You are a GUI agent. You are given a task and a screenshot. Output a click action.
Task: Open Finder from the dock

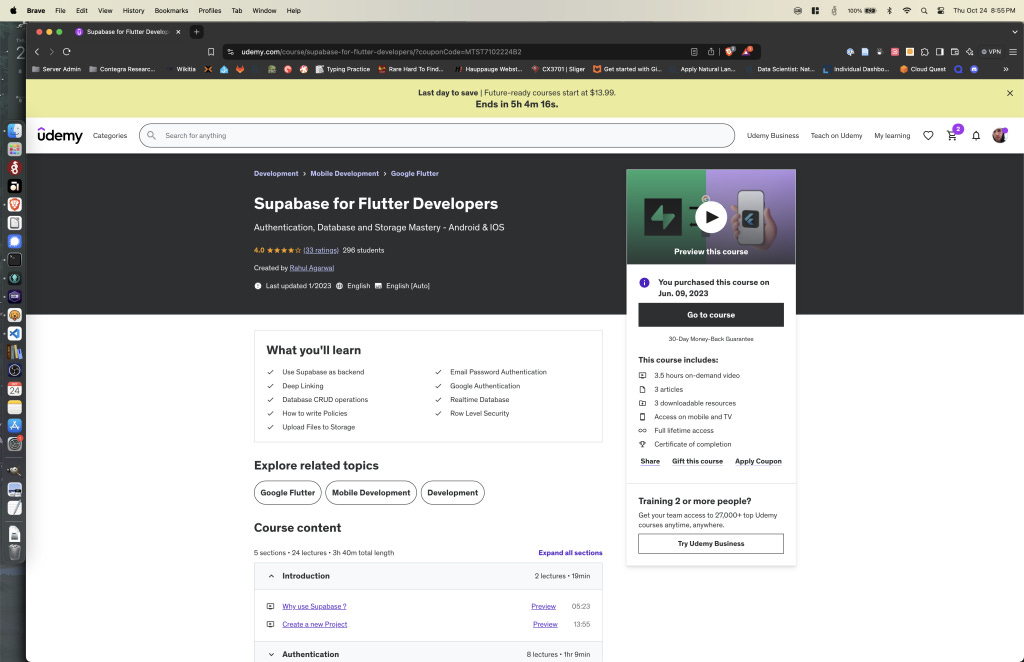tap(14, 131)
